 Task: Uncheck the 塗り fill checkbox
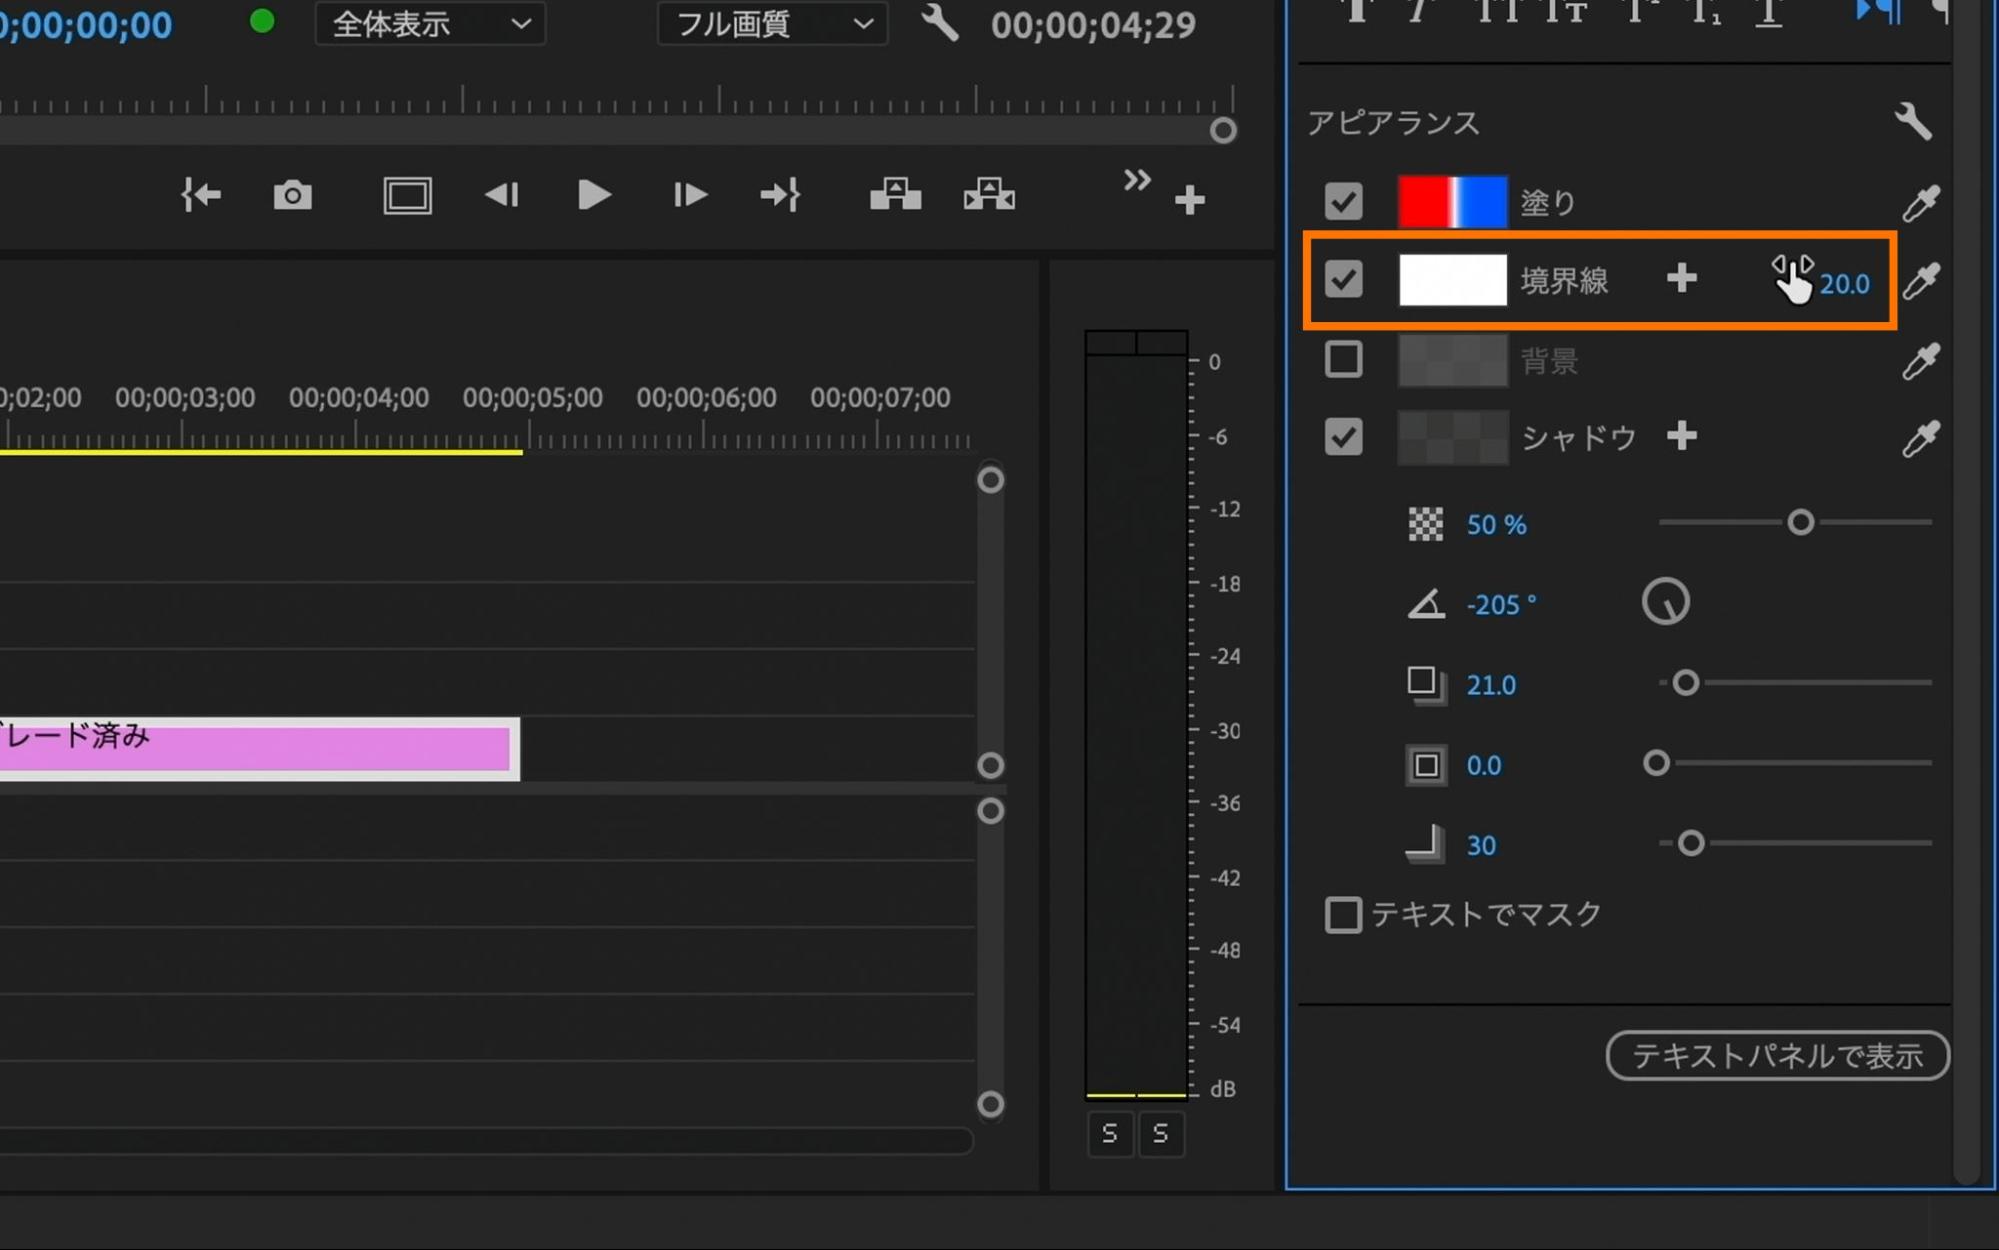1343,202
